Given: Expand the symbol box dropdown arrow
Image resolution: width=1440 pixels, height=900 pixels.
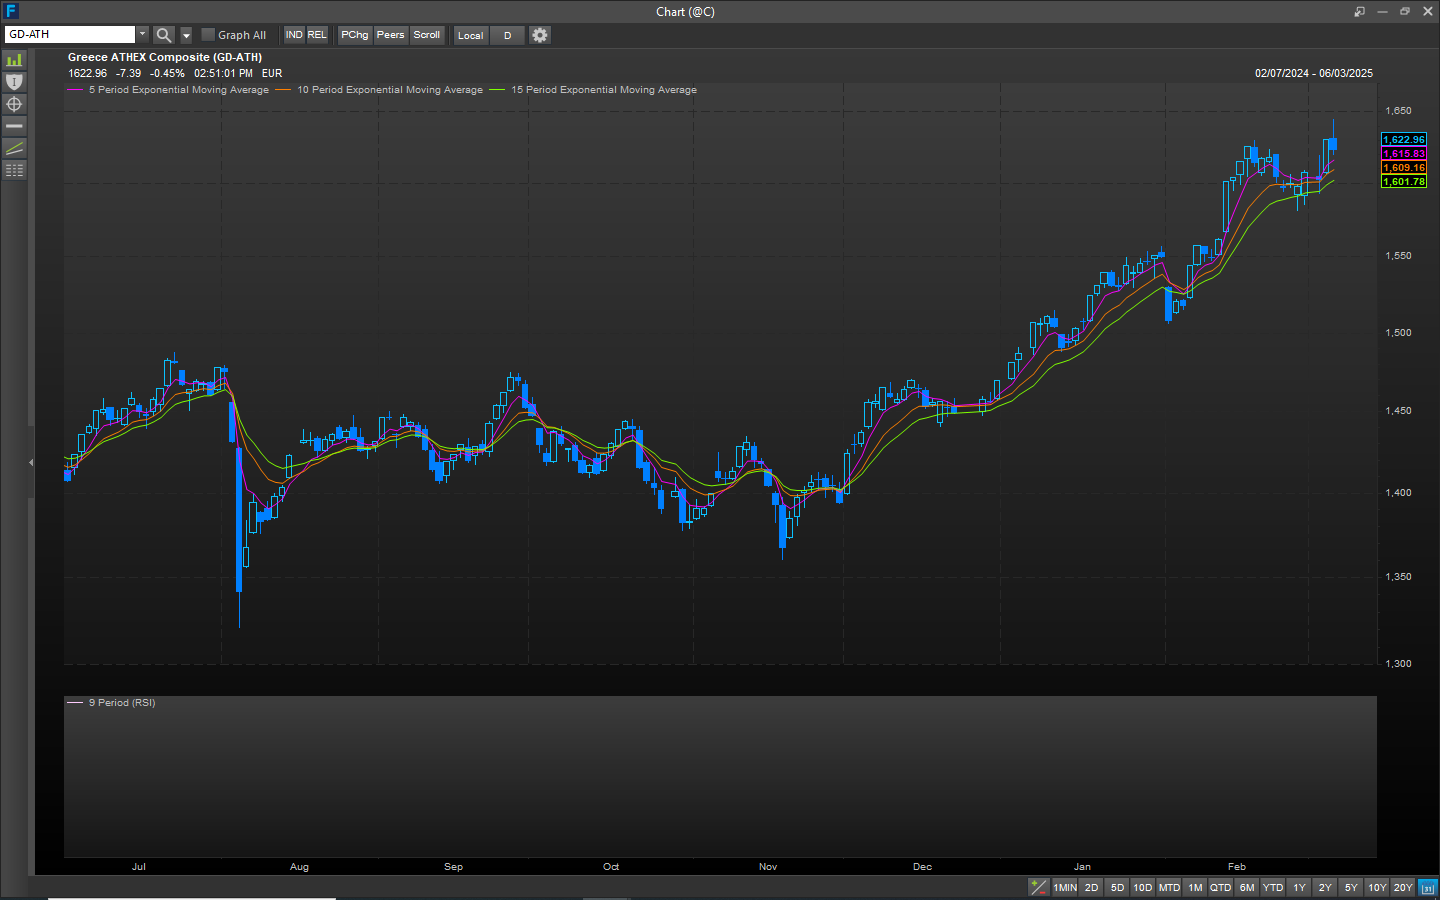Looking at the screenshot, I should click(142, 35).
